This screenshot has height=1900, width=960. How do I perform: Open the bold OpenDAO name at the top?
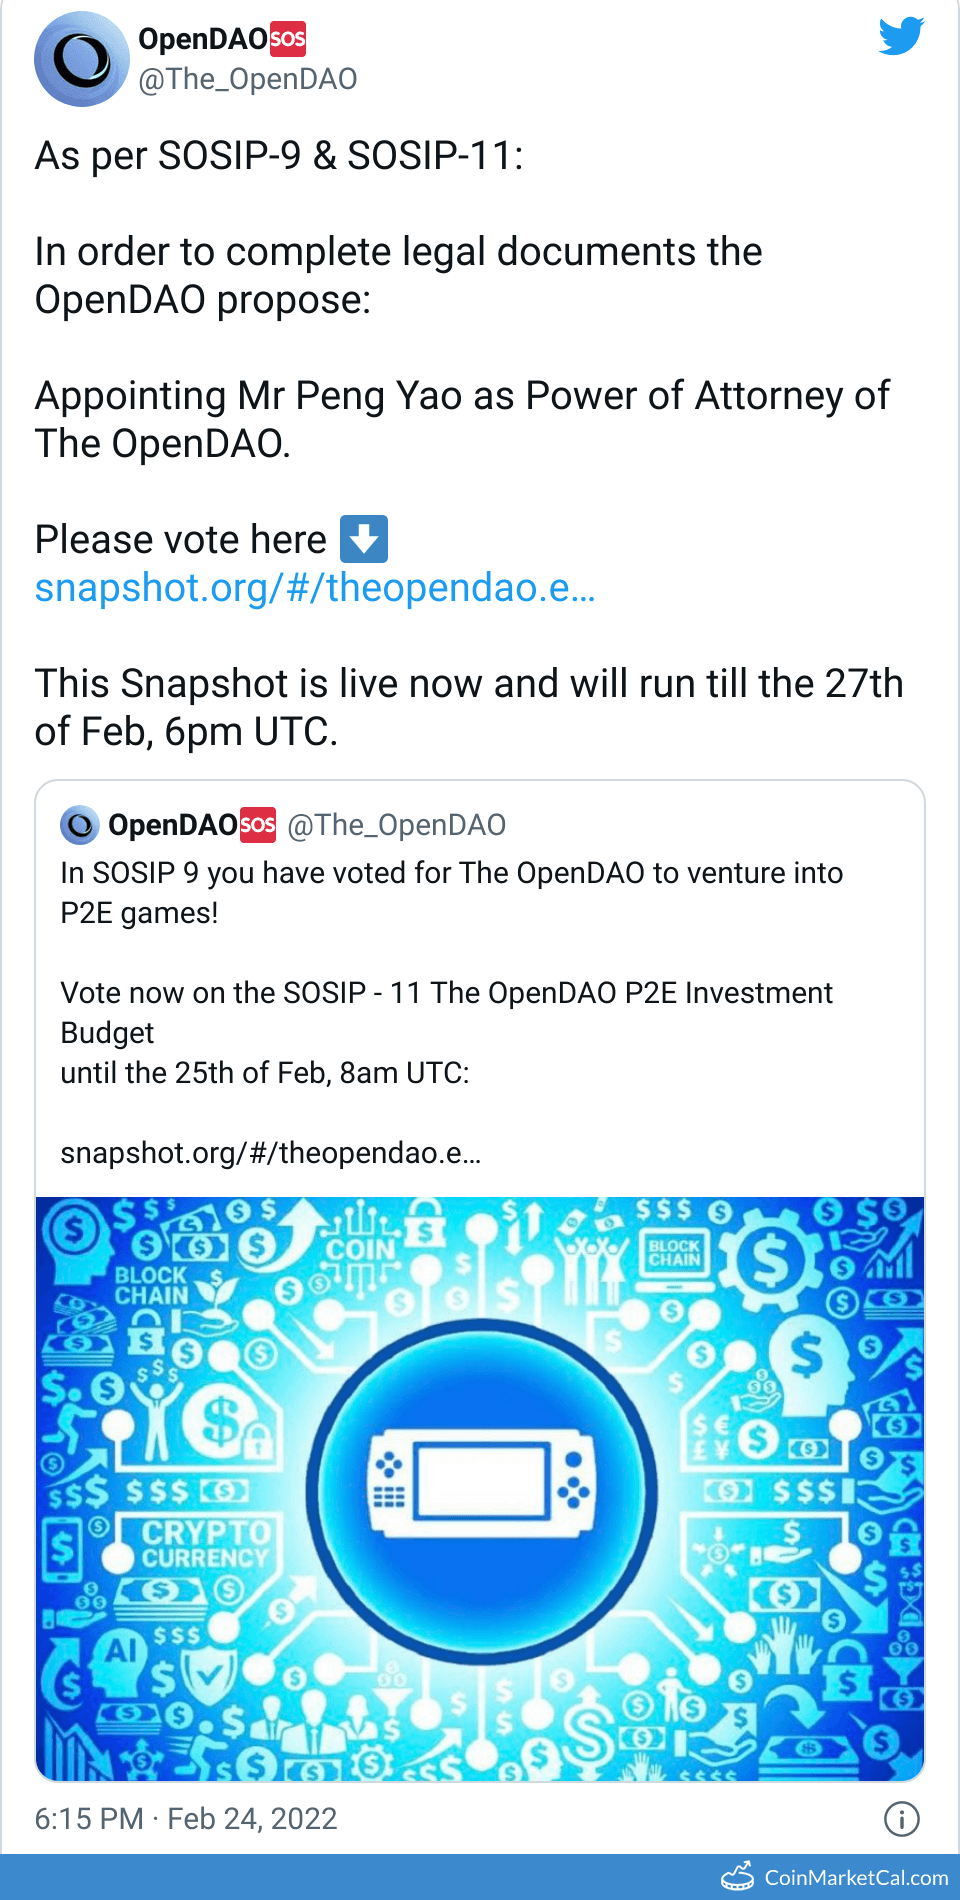(x=203, y=39)
